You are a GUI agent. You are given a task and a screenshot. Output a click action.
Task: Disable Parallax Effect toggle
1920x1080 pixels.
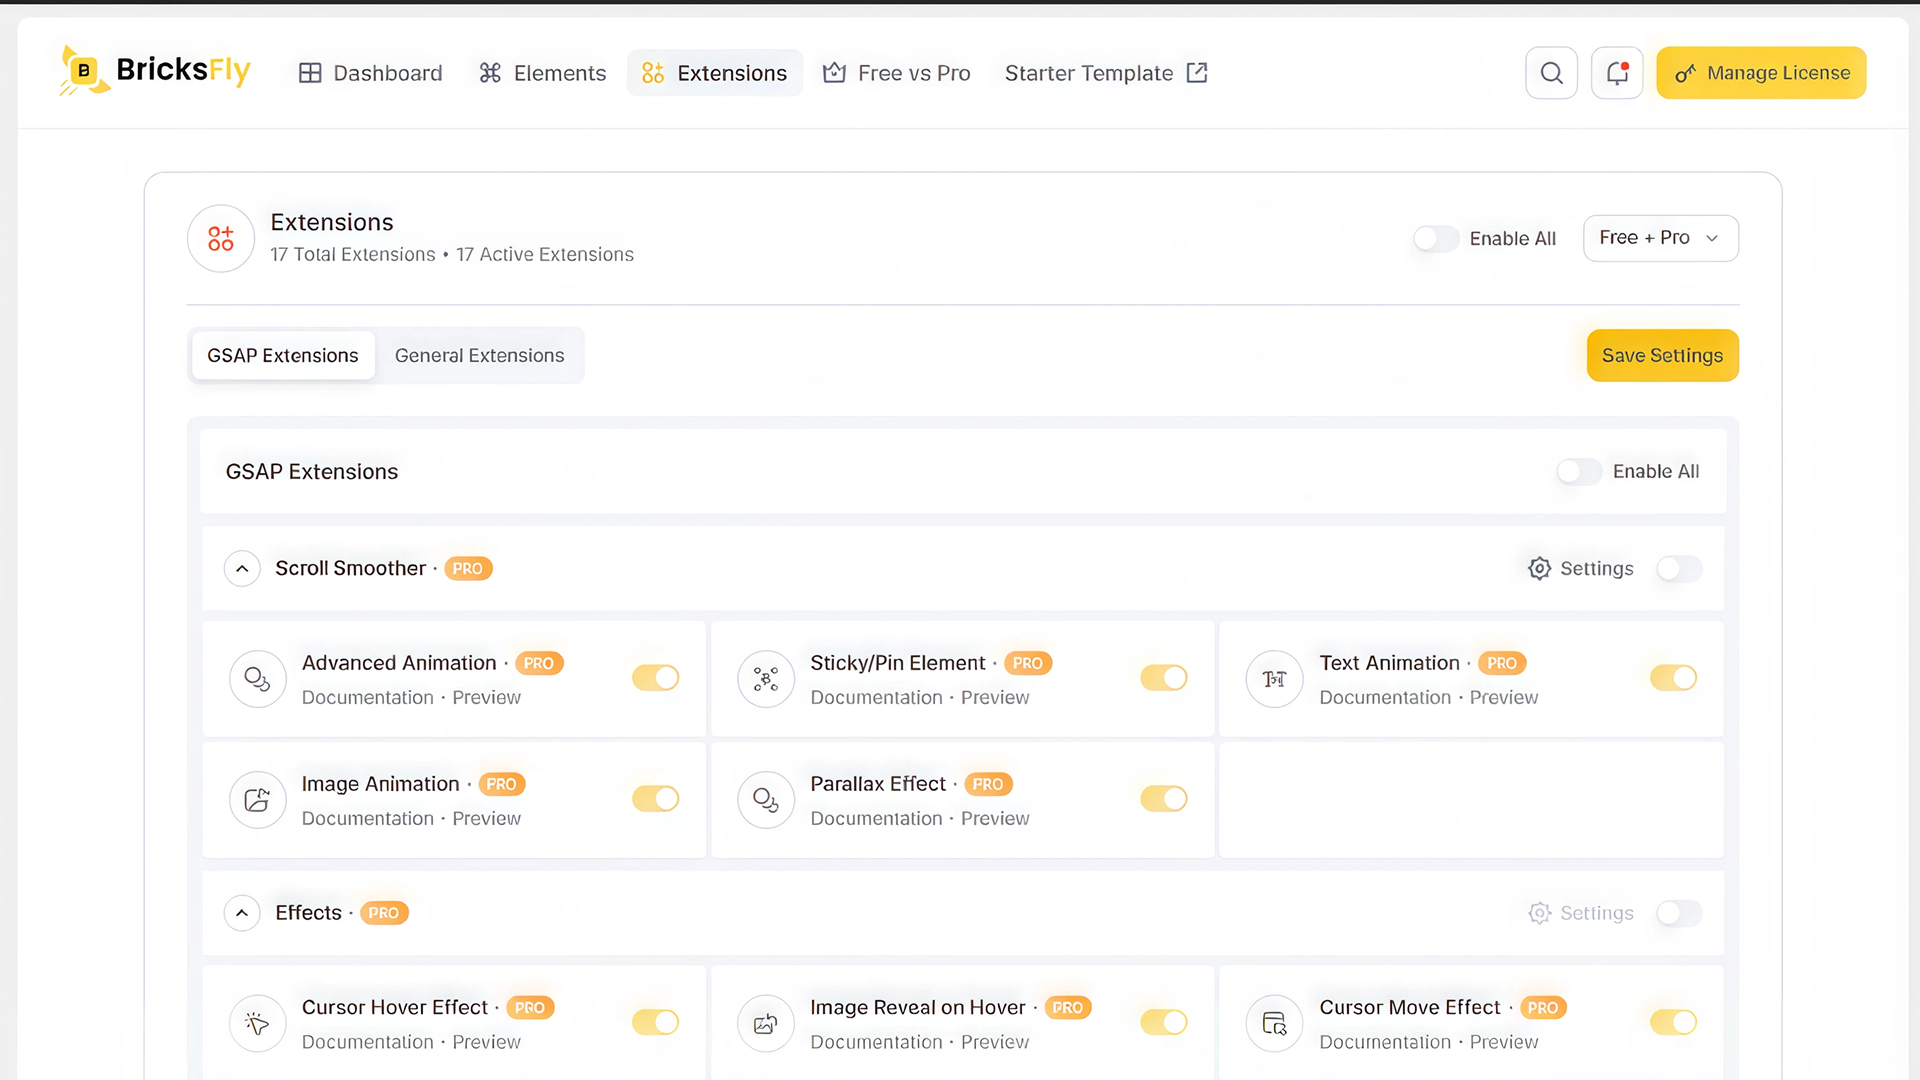point(1164,799)
